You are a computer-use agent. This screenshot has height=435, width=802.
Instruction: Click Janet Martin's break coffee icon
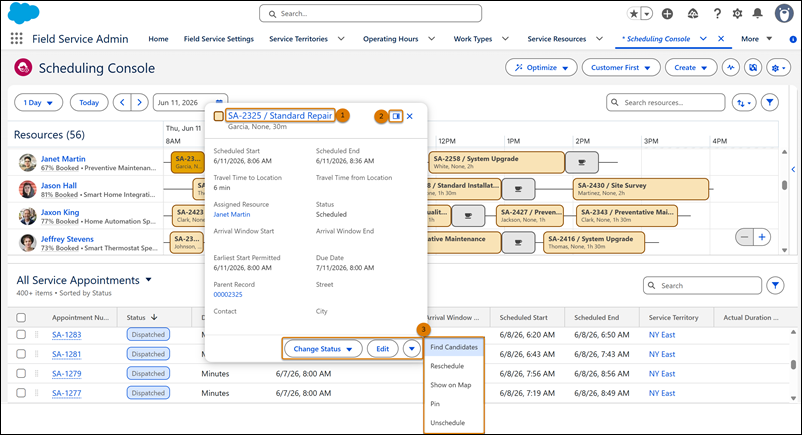point(582,162)
